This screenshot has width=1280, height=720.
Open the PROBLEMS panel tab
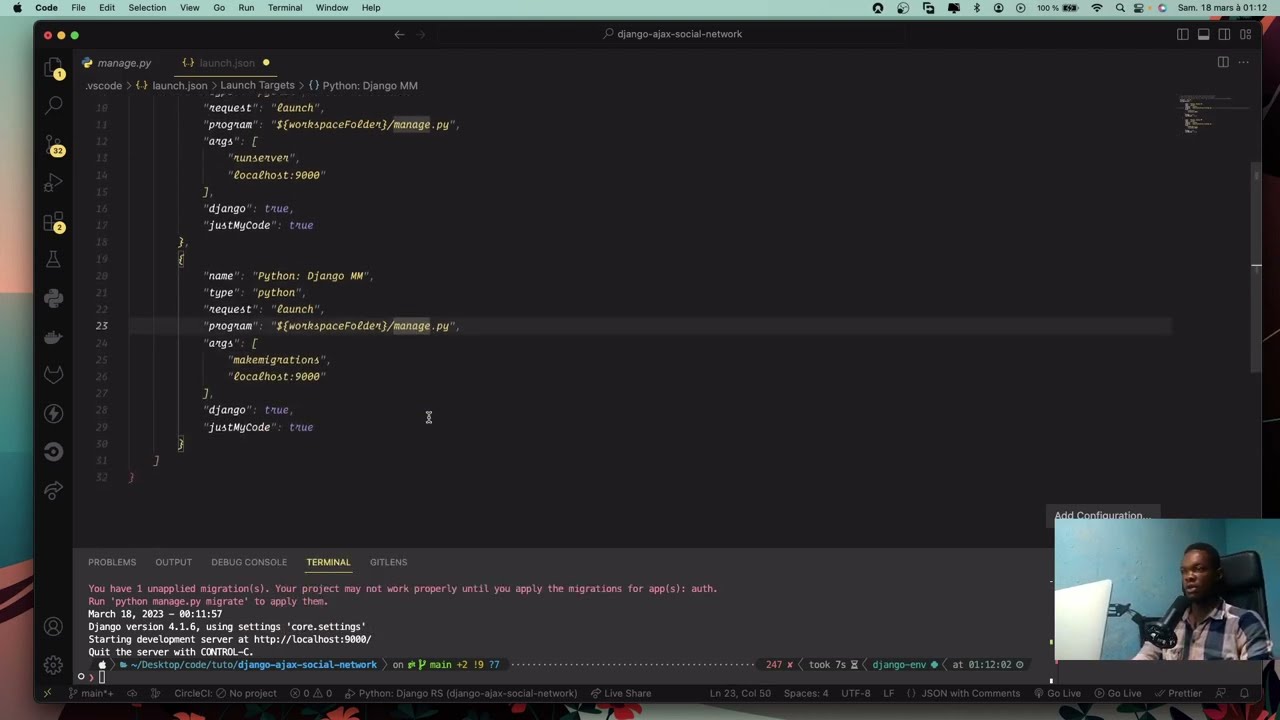[x=112, y=562]
